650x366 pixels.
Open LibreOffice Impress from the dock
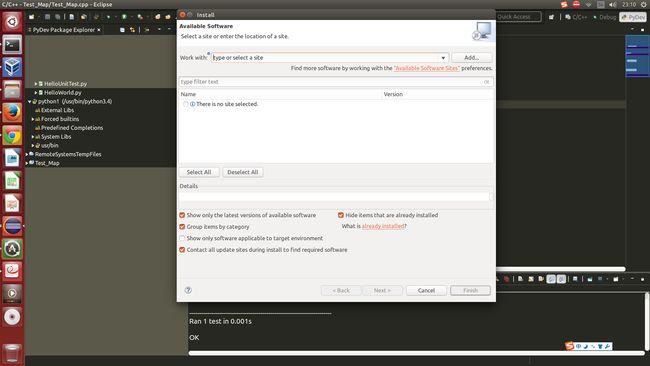pos(12,204)
